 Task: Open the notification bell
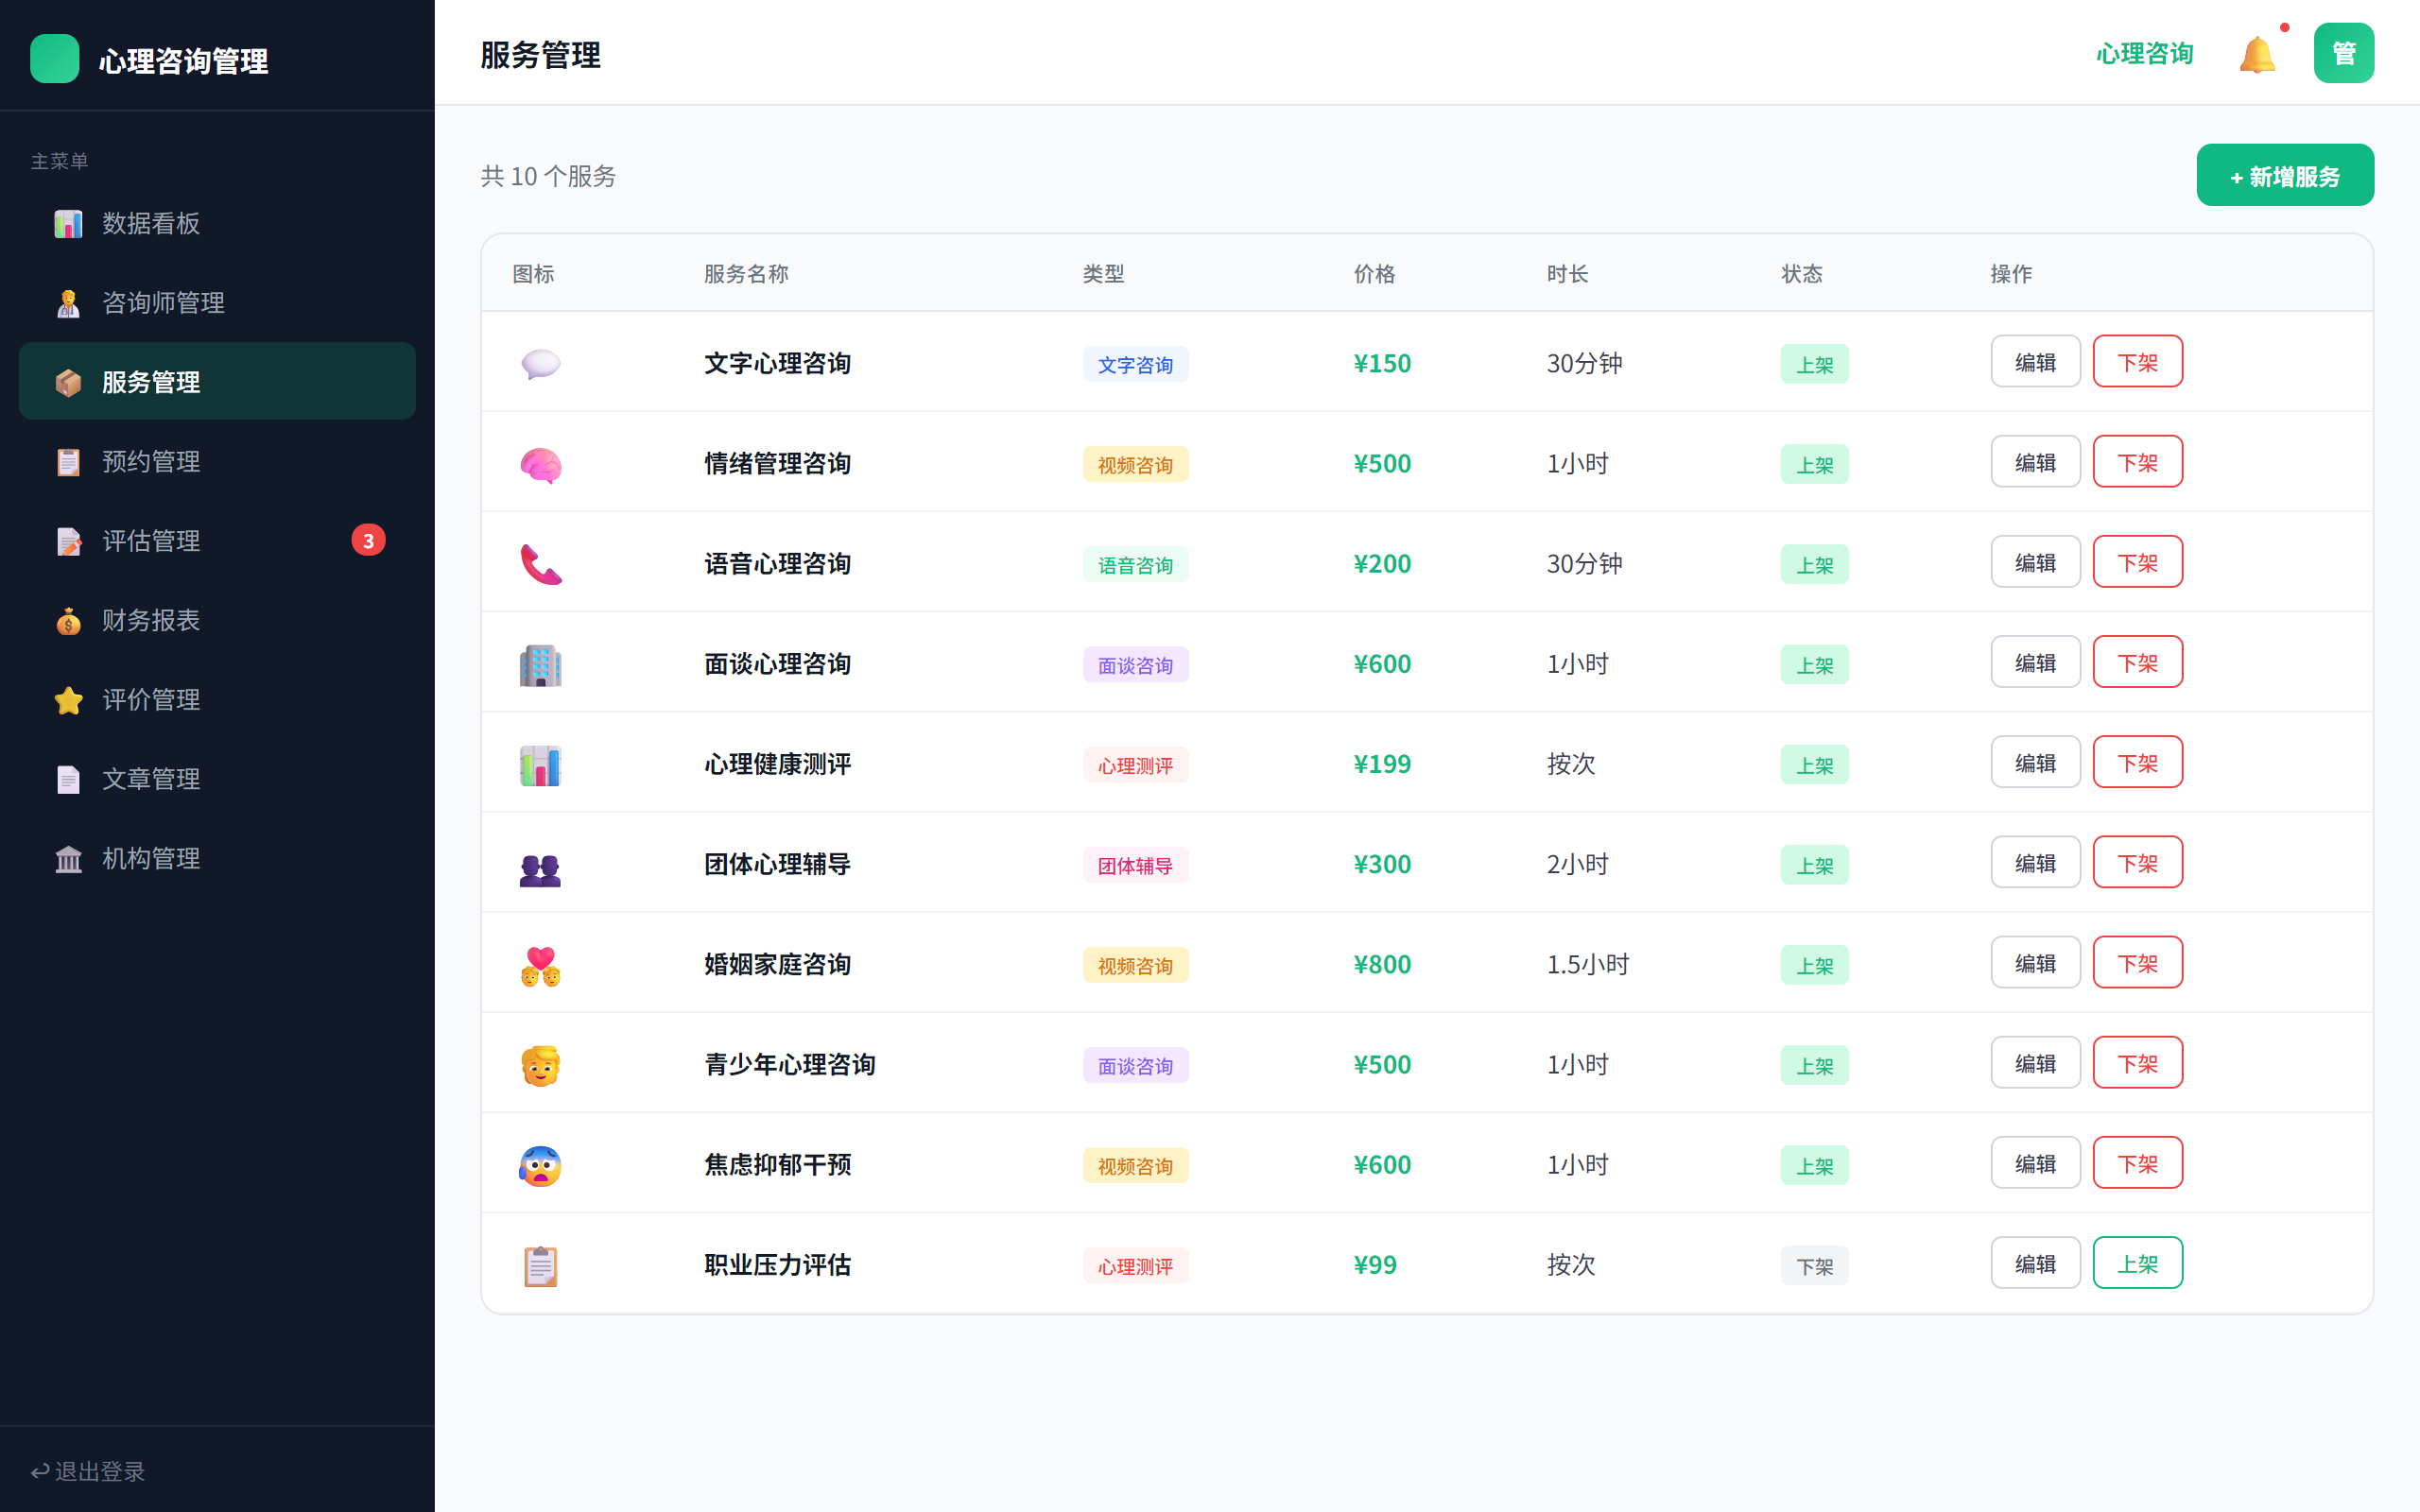click(x=2256, y=54)
